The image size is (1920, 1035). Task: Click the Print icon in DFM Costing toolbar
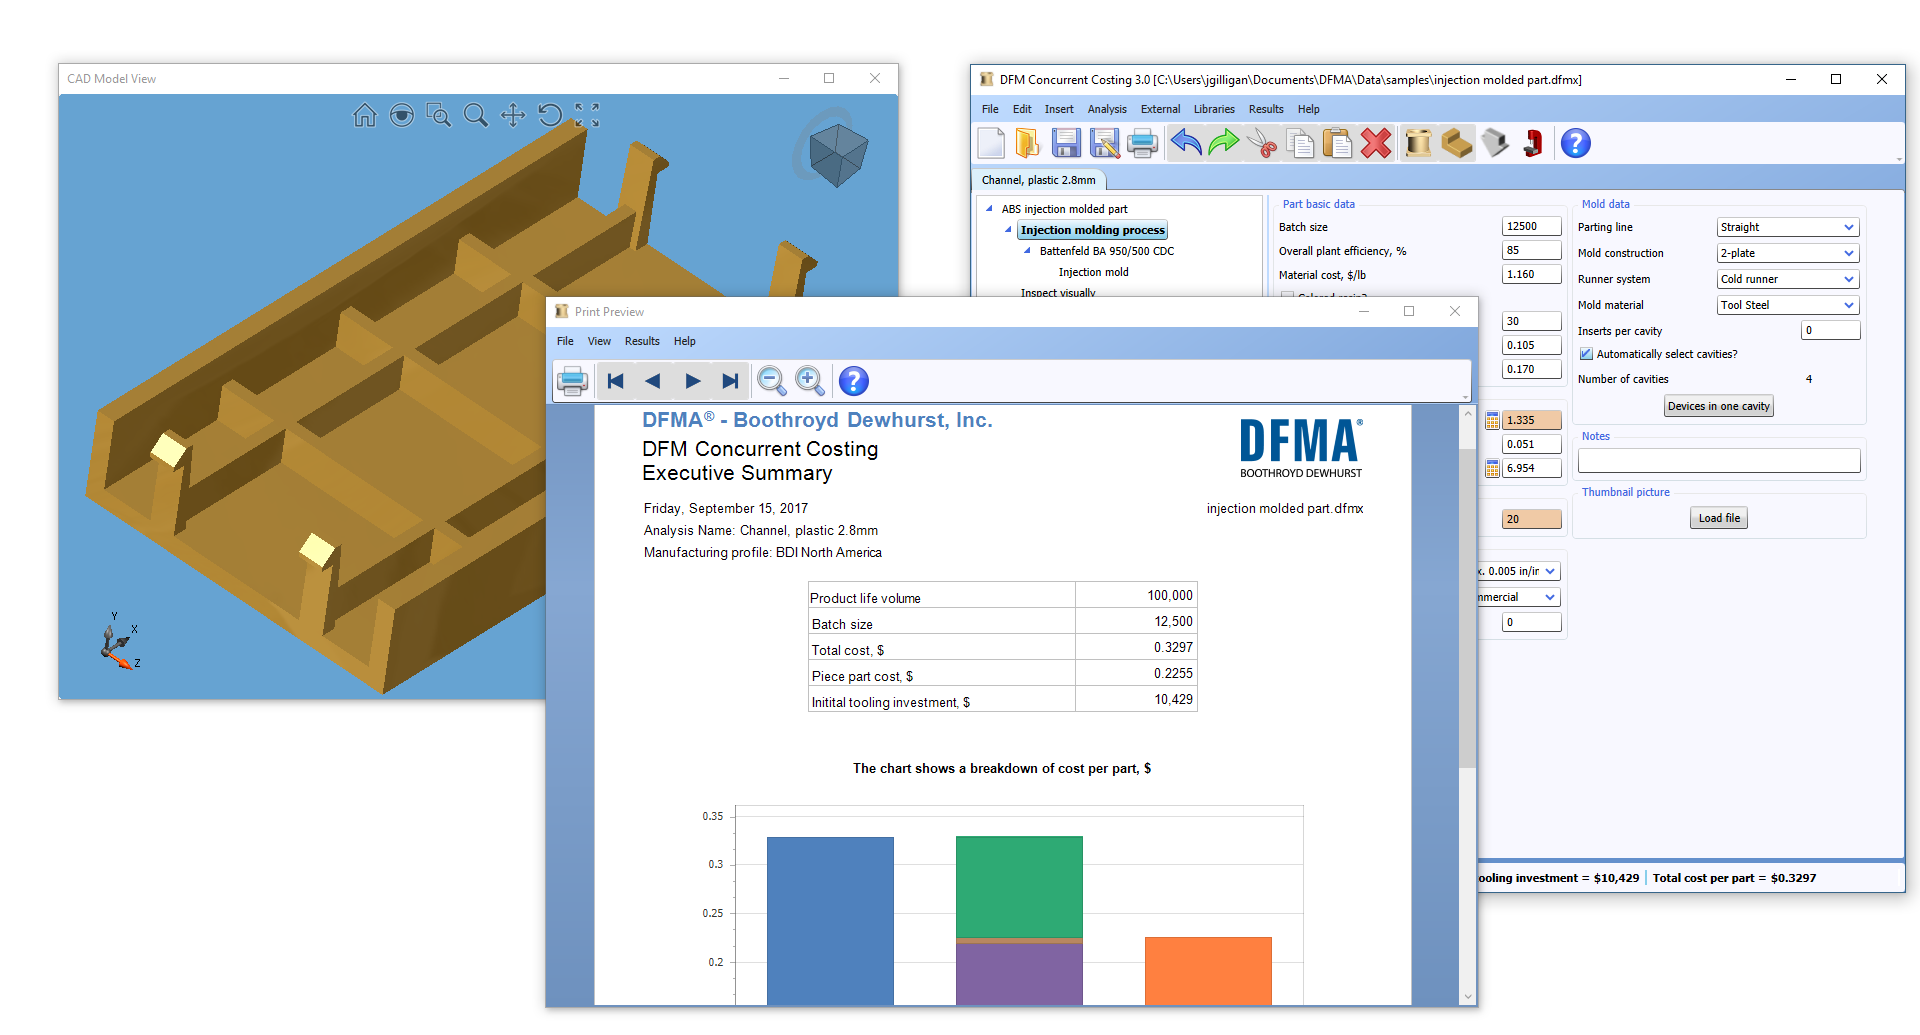tap(1142, 144)
